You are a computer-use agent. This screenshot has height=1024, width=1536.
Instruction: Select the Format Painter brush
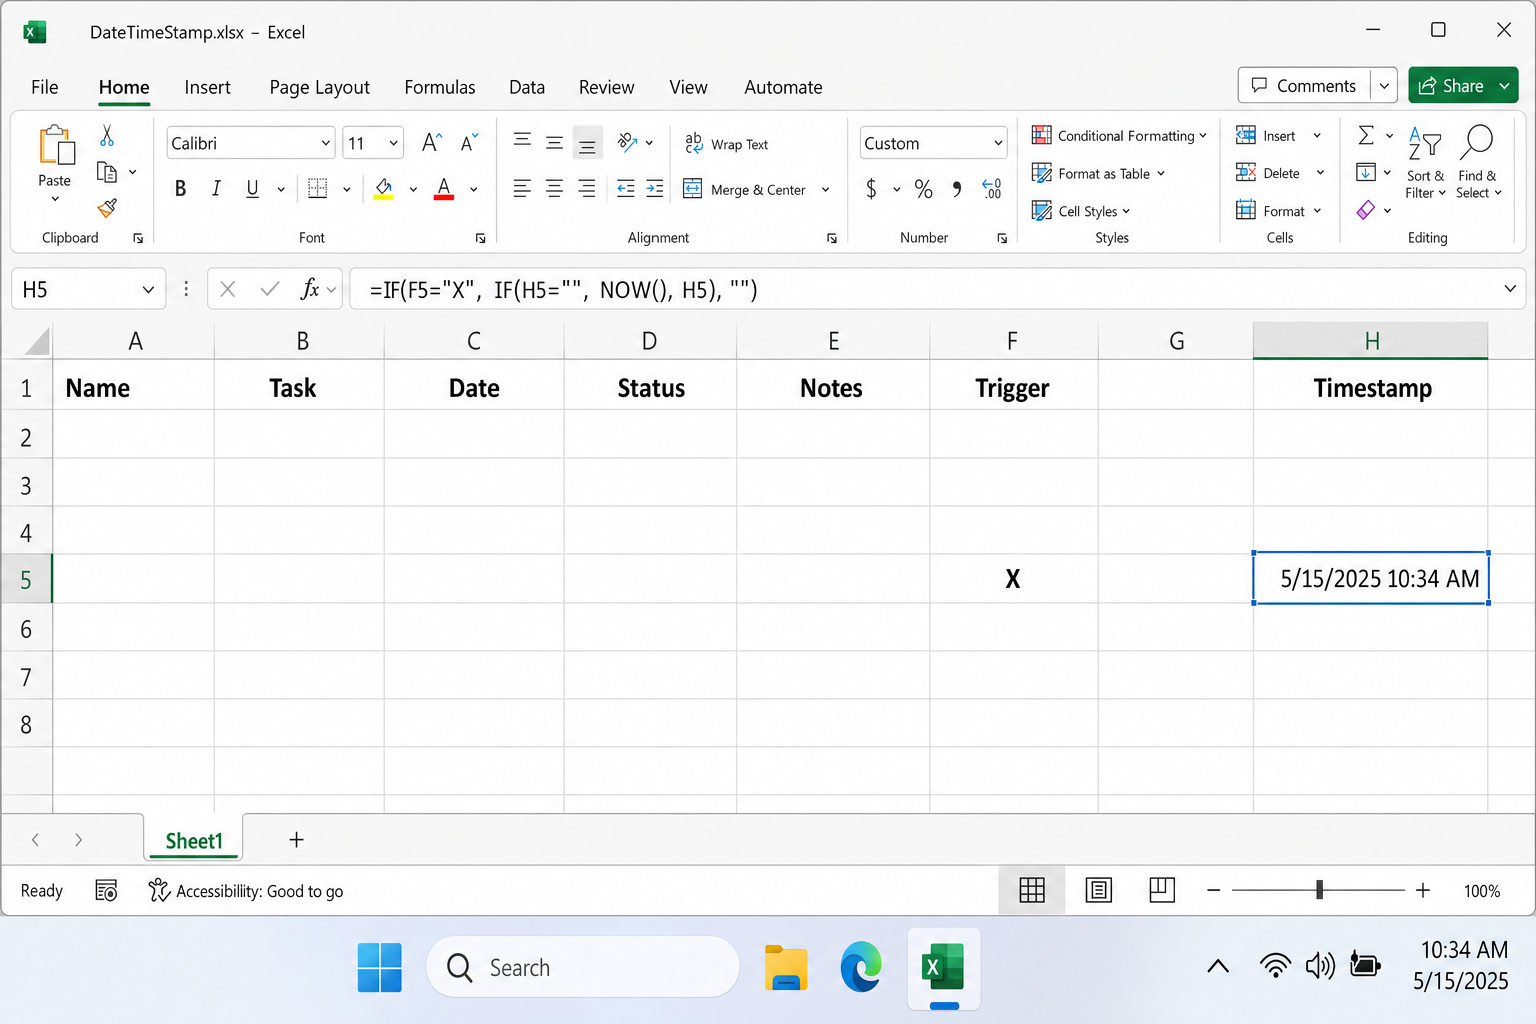point(107,208)
